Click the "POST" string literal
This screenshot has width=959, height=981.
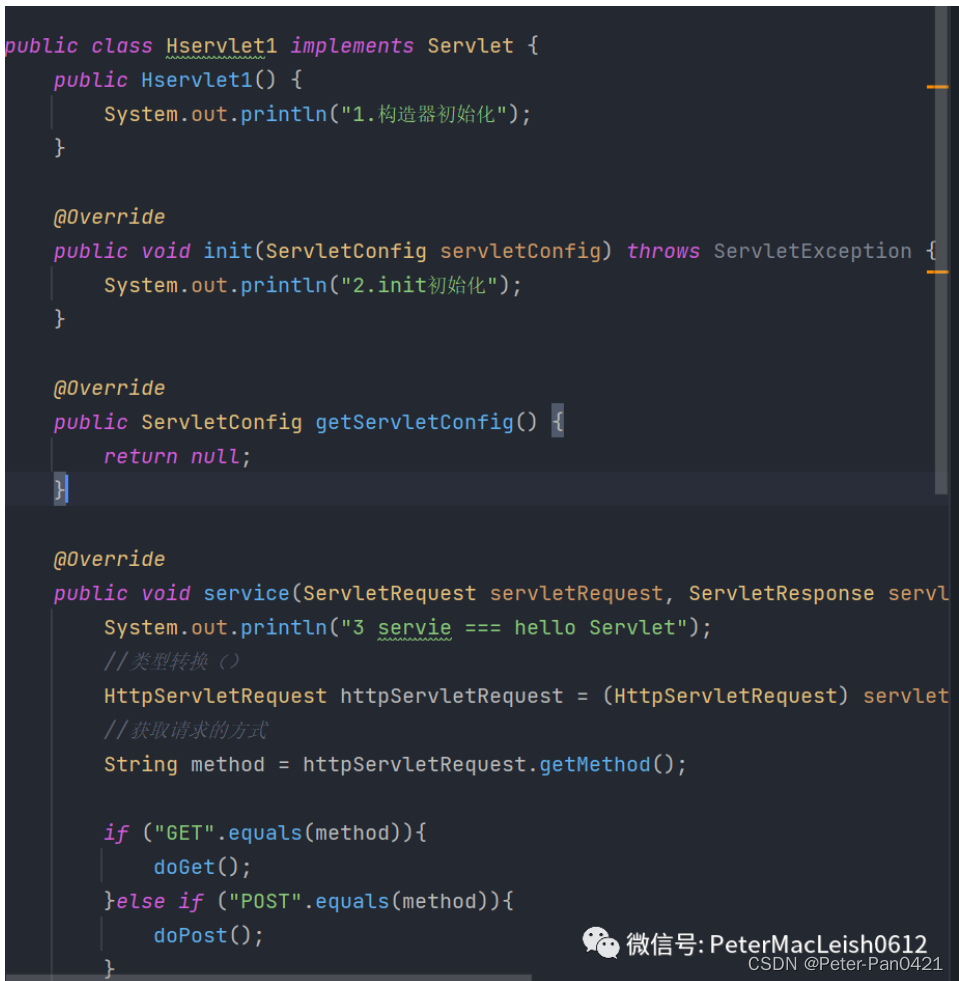click(x=265, y=902)
